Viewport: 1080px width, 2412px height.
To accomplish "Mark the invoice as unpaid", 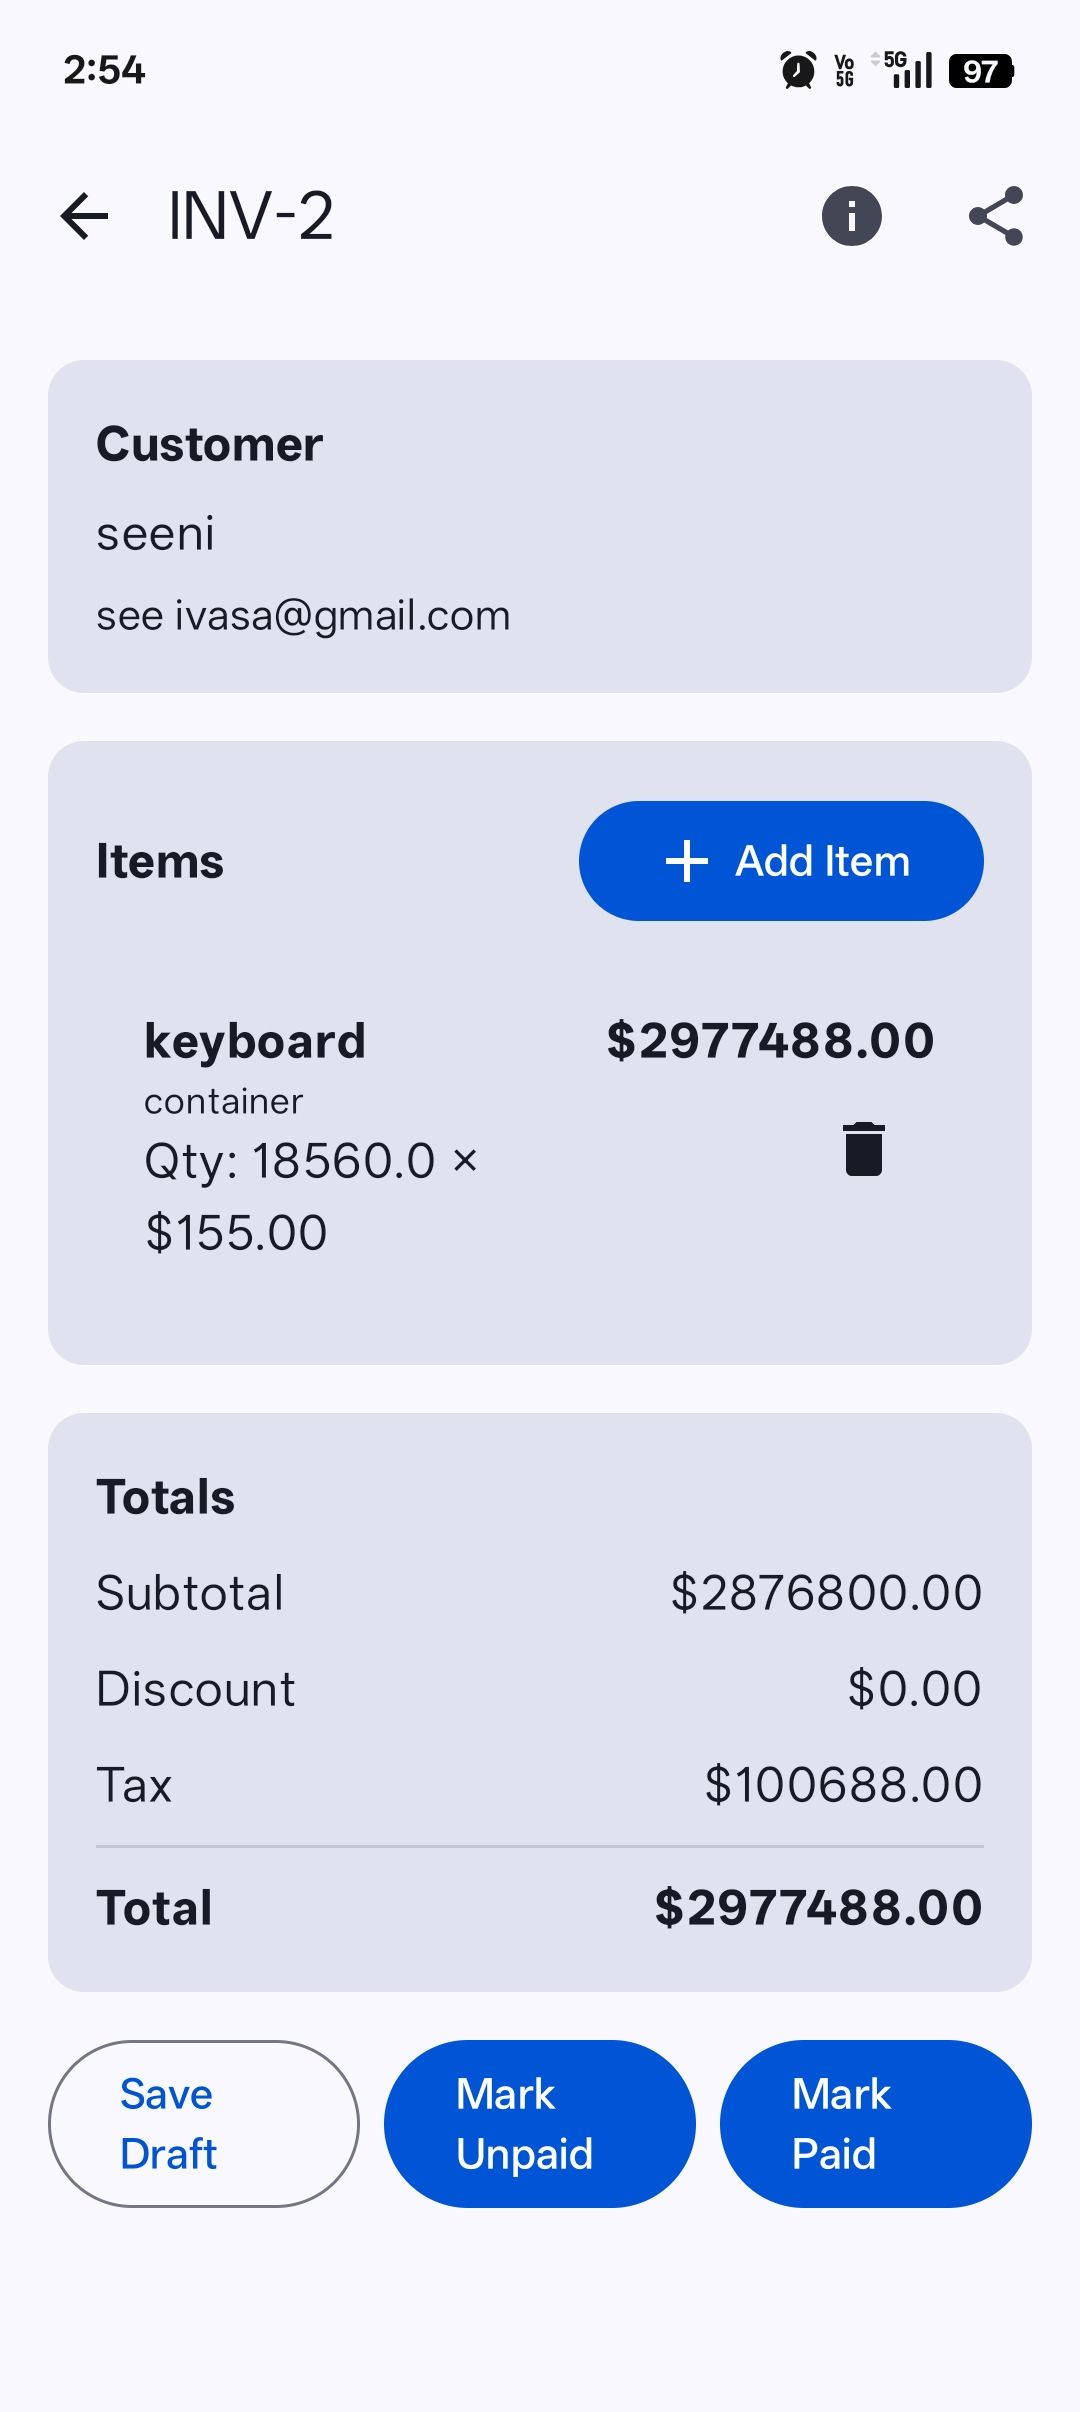I will (x=540, y=2123).
